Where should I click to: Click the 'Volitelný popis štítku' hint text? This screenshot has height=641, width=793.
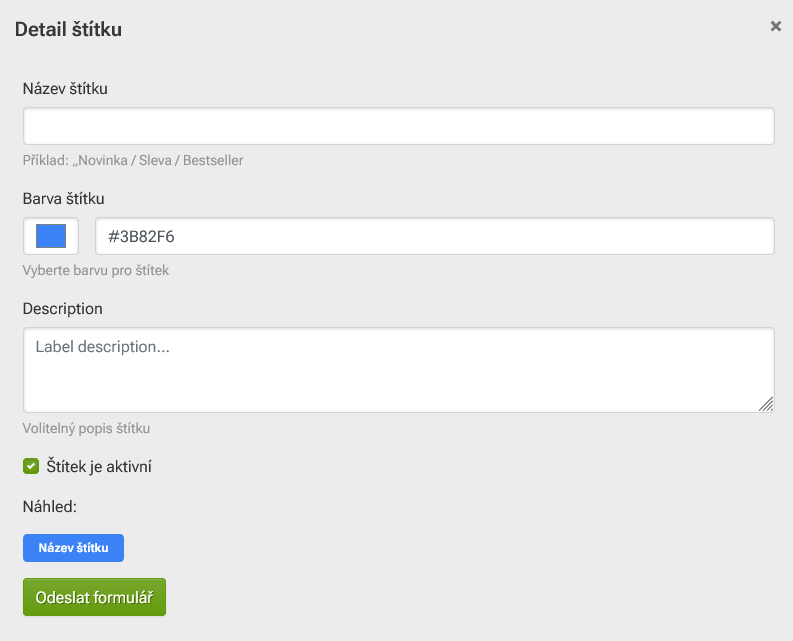point(86,428)
